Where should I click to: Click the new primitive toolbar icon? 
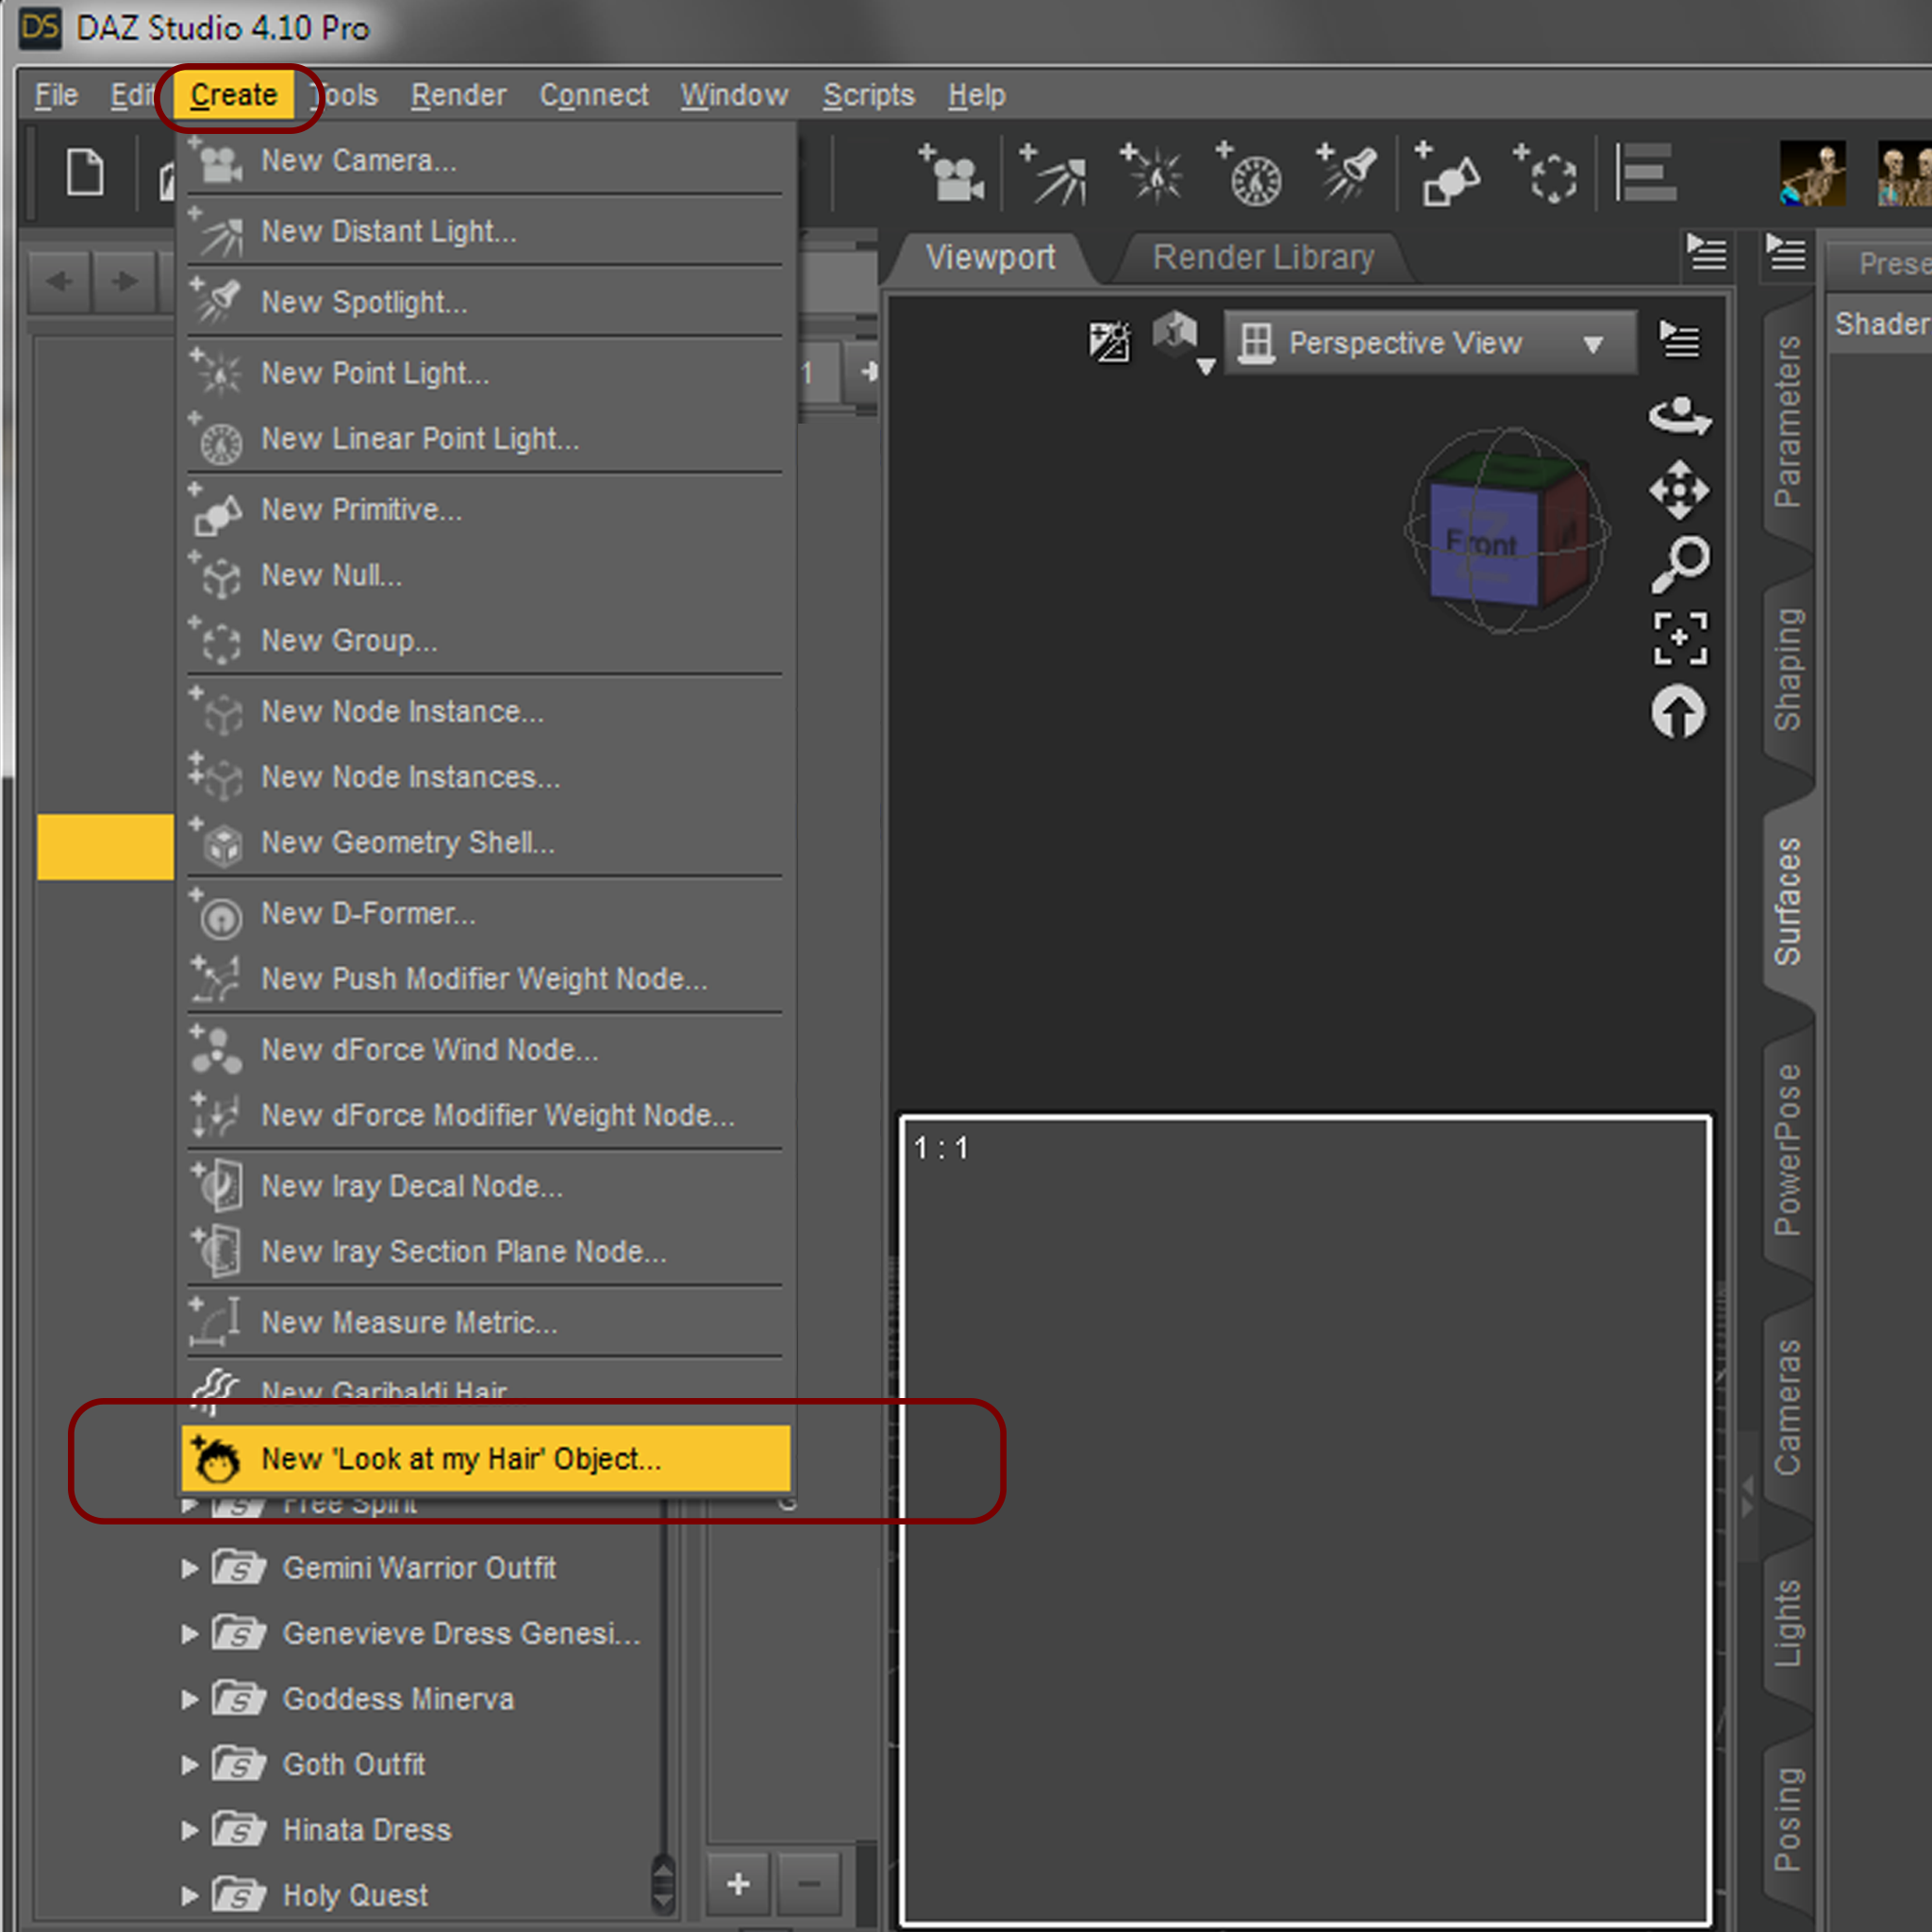[x=1449, y=176]
